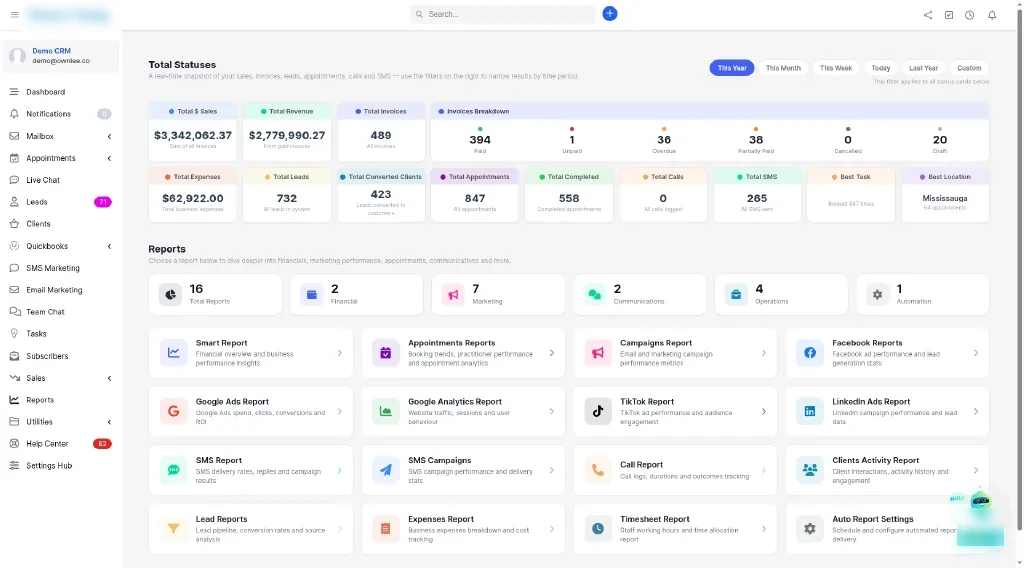
Task: Click the Timesheet Report clock icon
Action: 598,529
